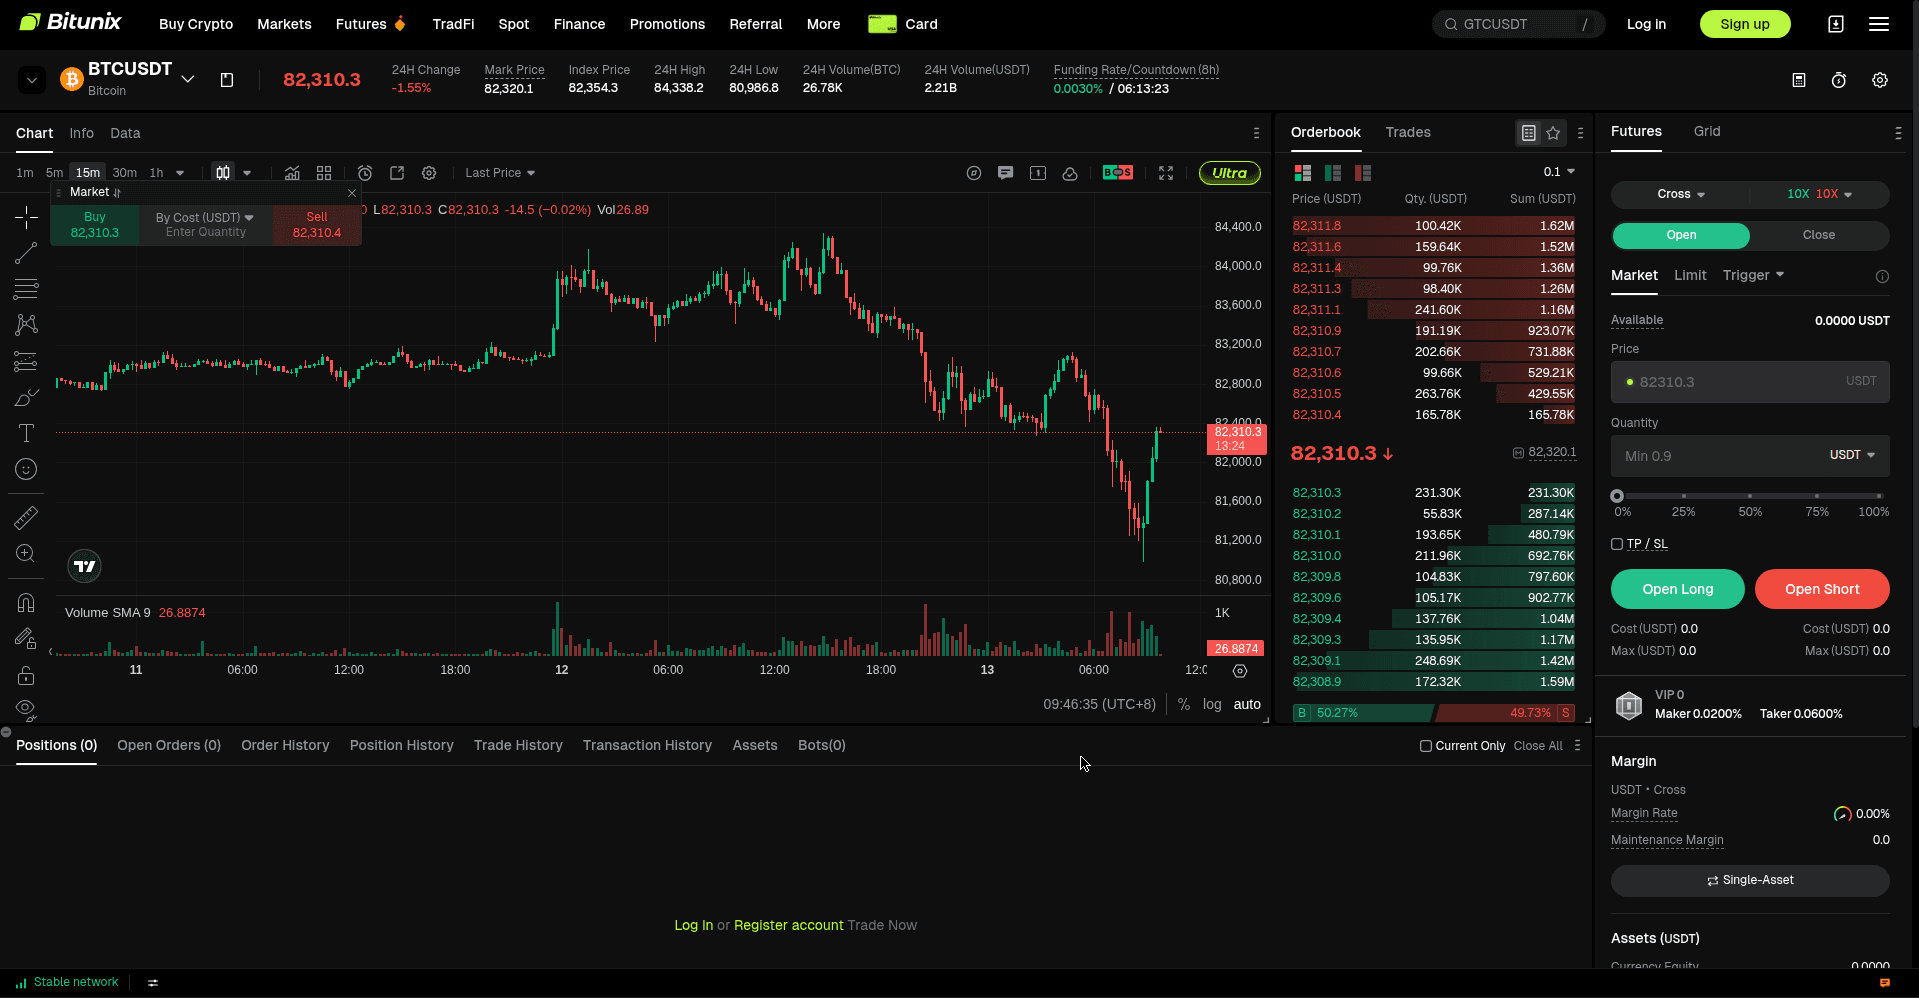This screenshot has width=1919, height=998.
Task: Click the TradingView logo on chart
Action: [85, 566]
